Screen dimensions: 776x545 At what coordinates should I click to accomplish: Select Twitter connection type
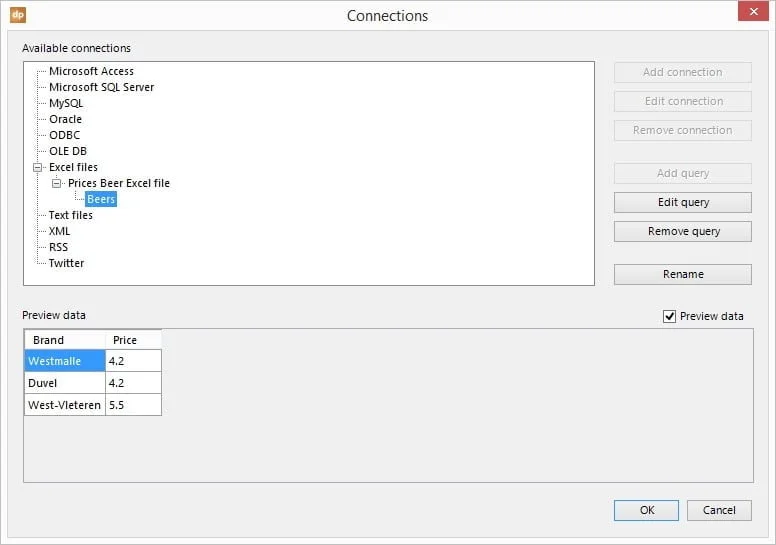click(66, 263)
